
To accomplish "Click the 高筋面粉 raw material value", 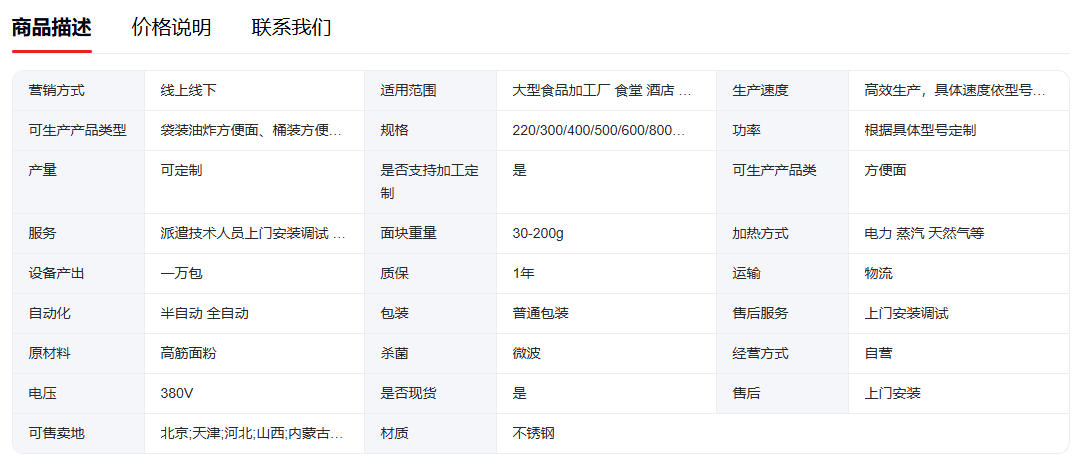I will pos(188,353).
